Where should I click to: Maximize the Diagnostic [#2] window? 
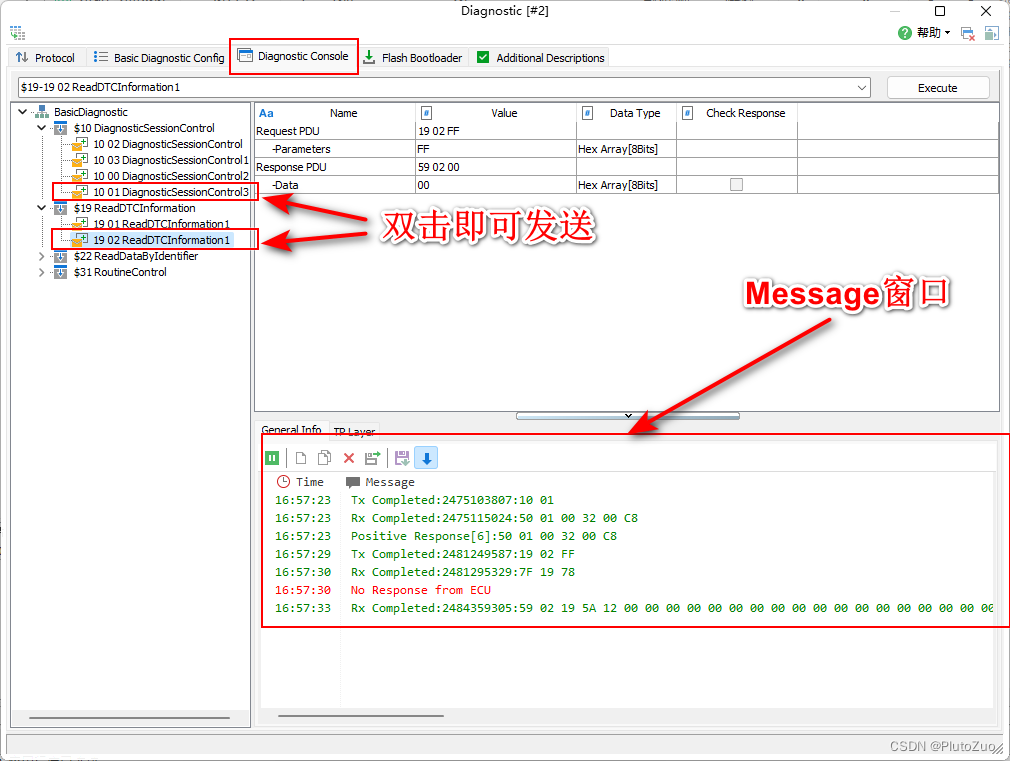(x=940, y=11)
